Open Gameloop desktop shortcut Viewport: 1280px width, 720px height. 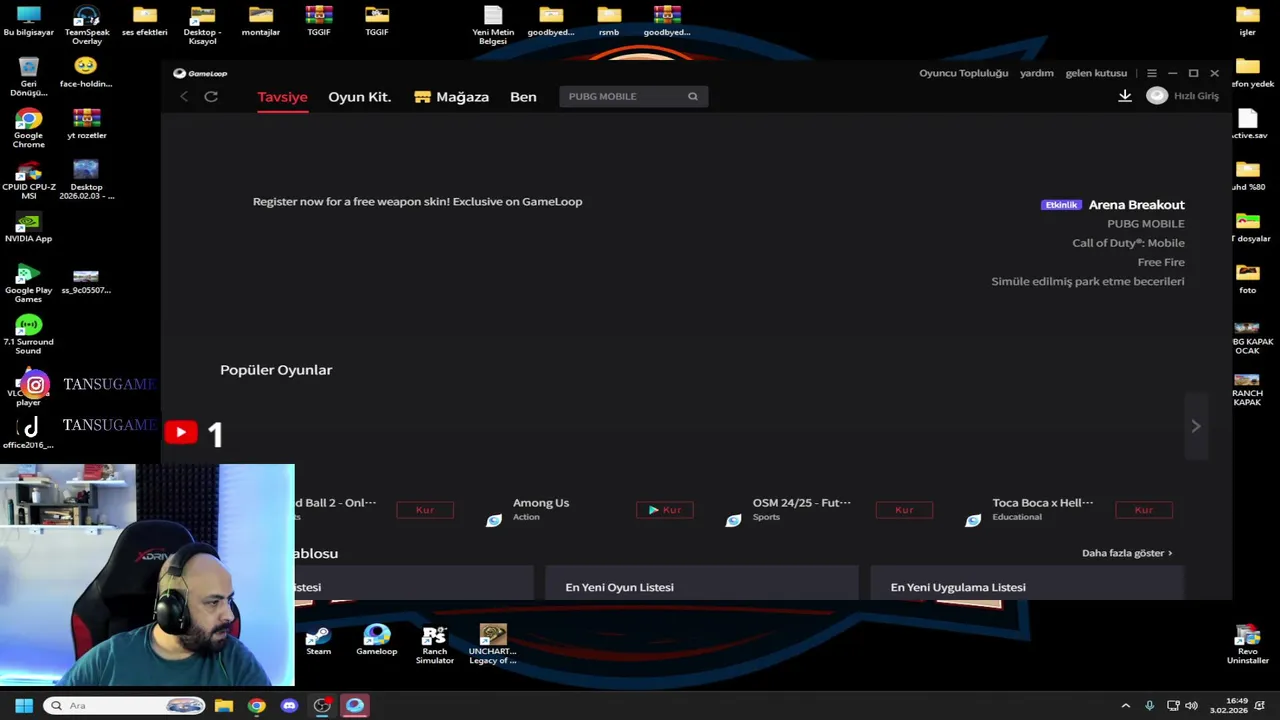tap(377, 640)
